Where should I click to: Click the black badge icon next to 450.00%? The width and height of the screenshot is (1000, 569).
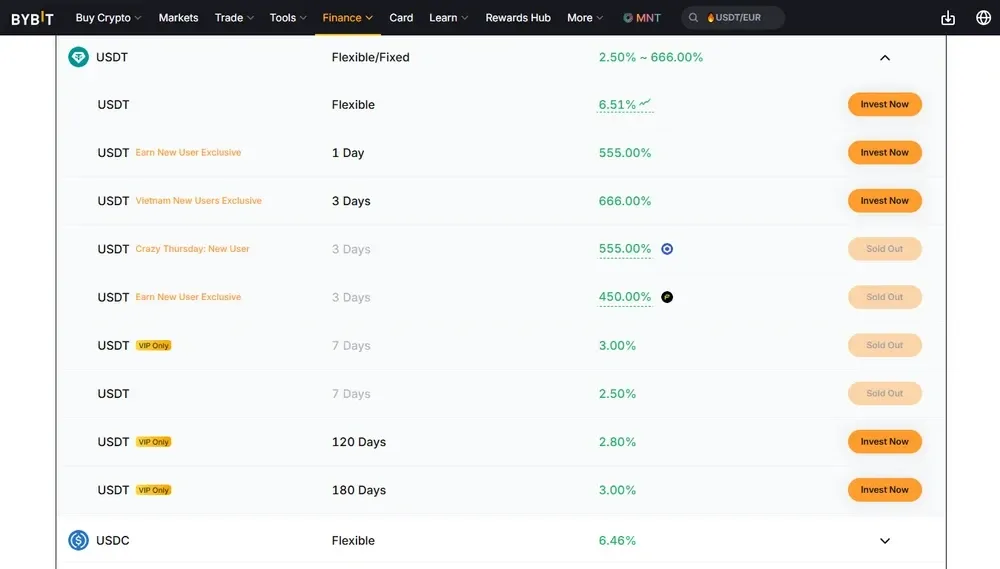click(x=667, y=297)
